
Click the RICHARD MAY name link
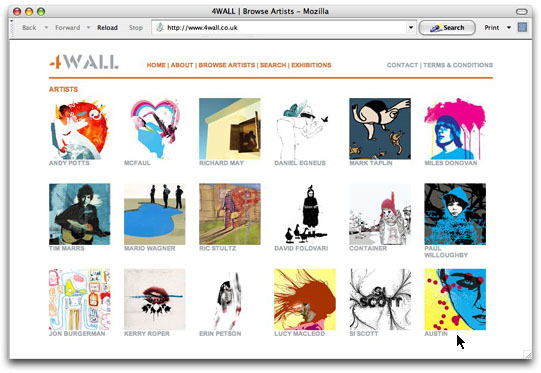coord(221,163)
